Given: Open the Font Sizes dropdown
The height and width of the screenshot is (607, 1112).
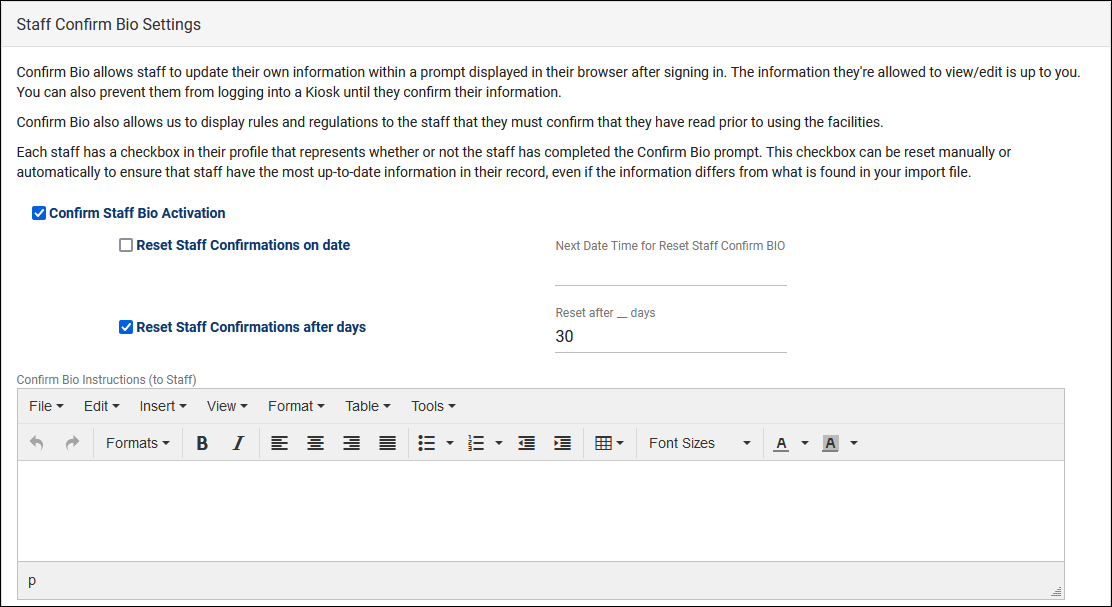Looking at the screenshot, I should pyautogui.click(x=699, y=443).
